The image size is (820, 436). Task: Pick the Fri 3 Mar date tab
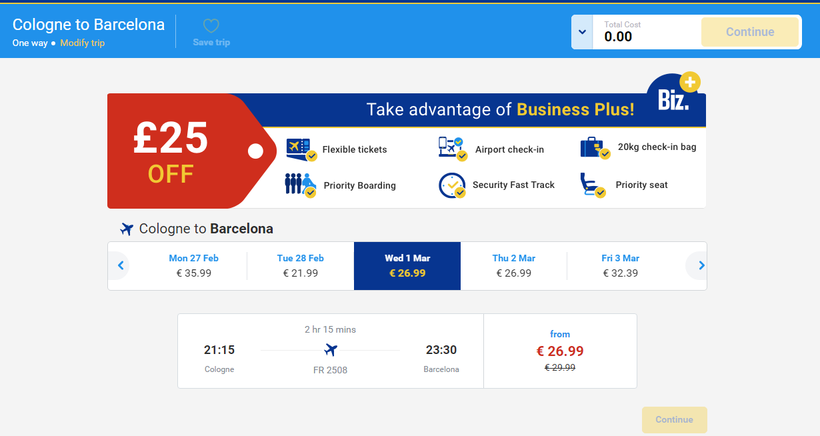620,265
